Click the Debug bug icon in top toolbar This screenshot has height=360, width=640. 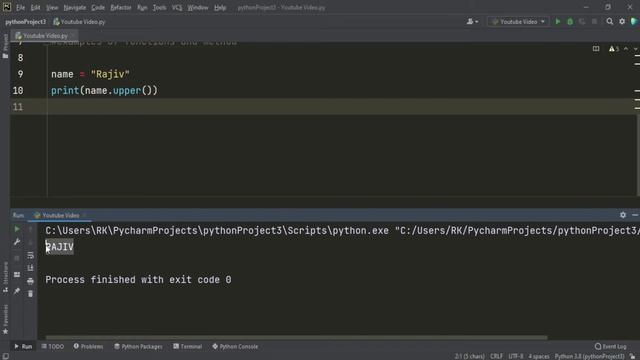(570, 22)
